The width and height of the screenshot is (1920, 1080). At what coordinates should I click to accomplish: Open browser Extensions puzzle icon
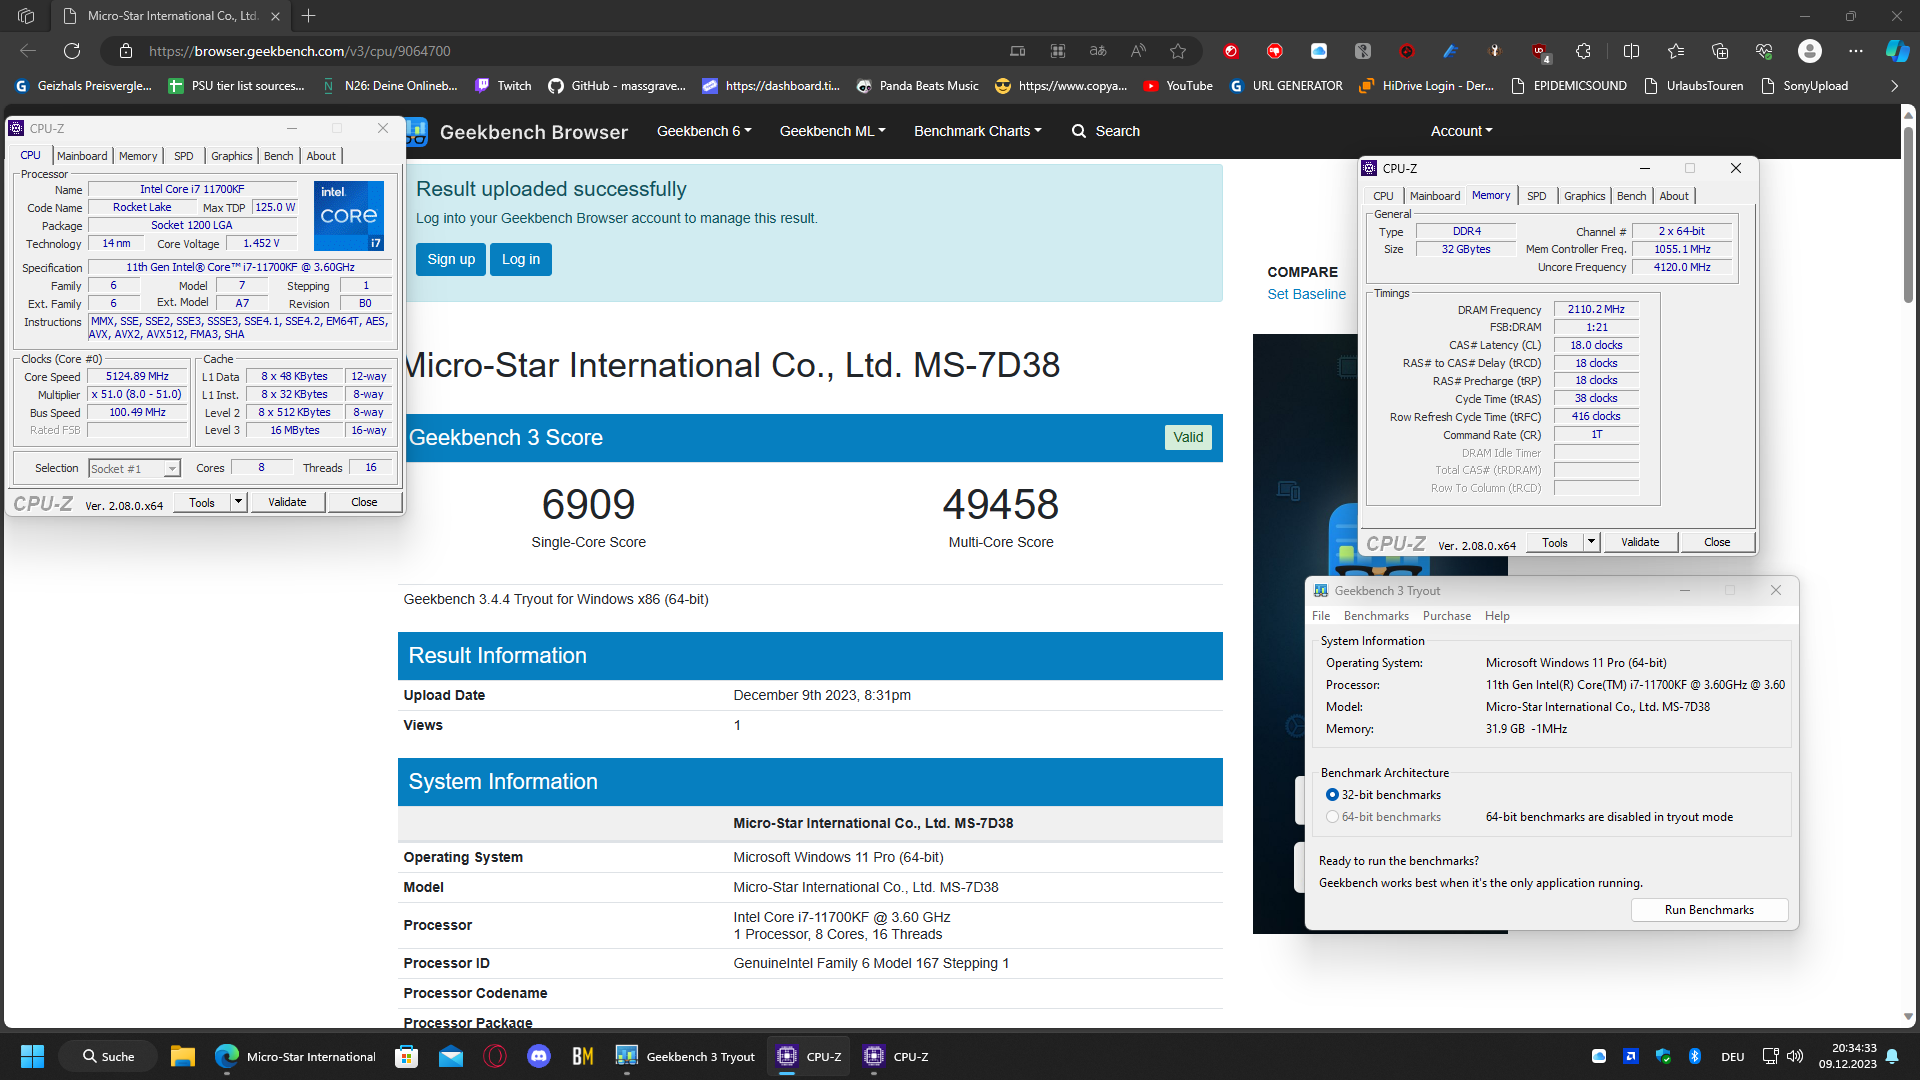click(x=1583, y=51)
